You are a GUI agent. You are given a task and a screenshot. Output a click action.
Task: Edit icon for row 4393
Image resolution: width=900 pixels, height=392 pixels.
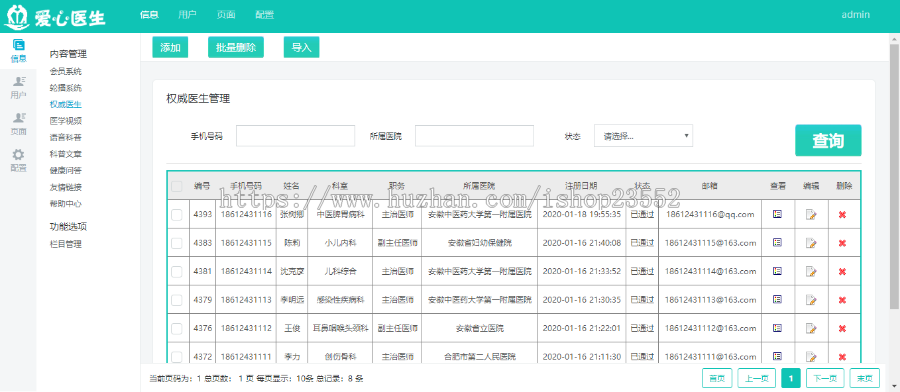[810, 215]
